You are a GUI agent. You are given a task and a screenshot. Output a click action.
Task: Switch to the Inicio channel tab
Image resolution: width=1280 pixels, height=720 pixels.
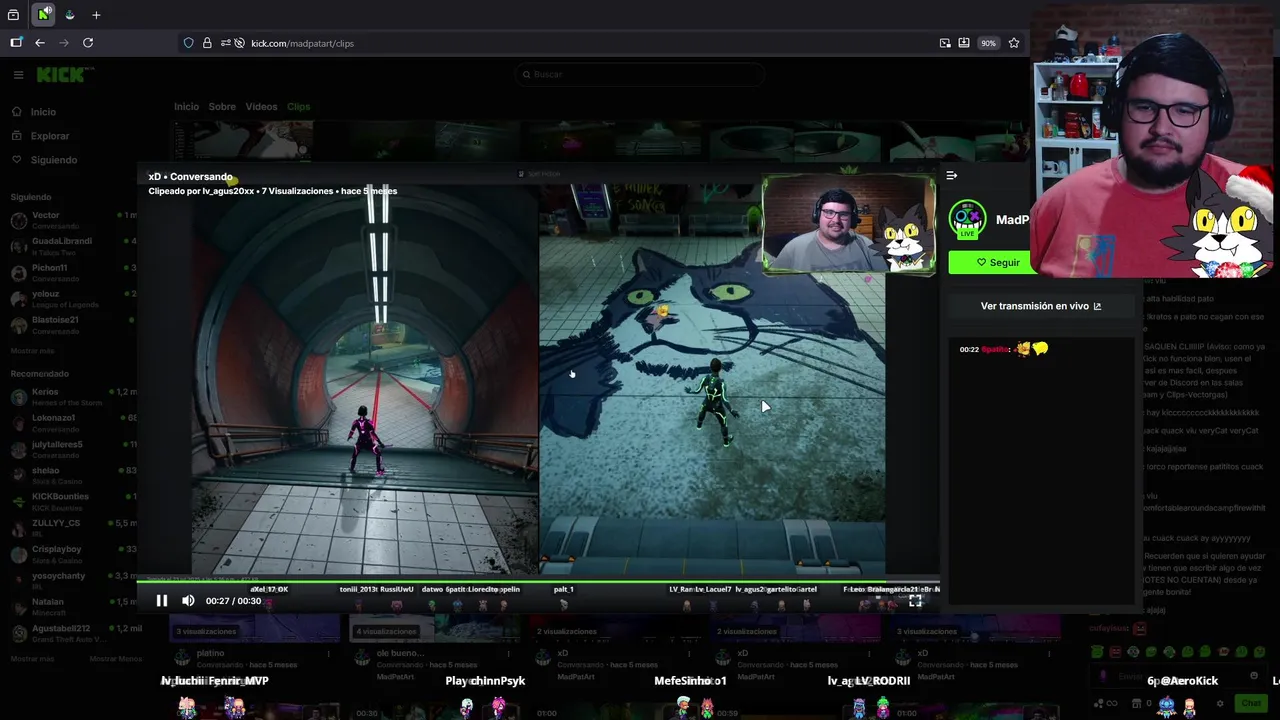(186, 107)
